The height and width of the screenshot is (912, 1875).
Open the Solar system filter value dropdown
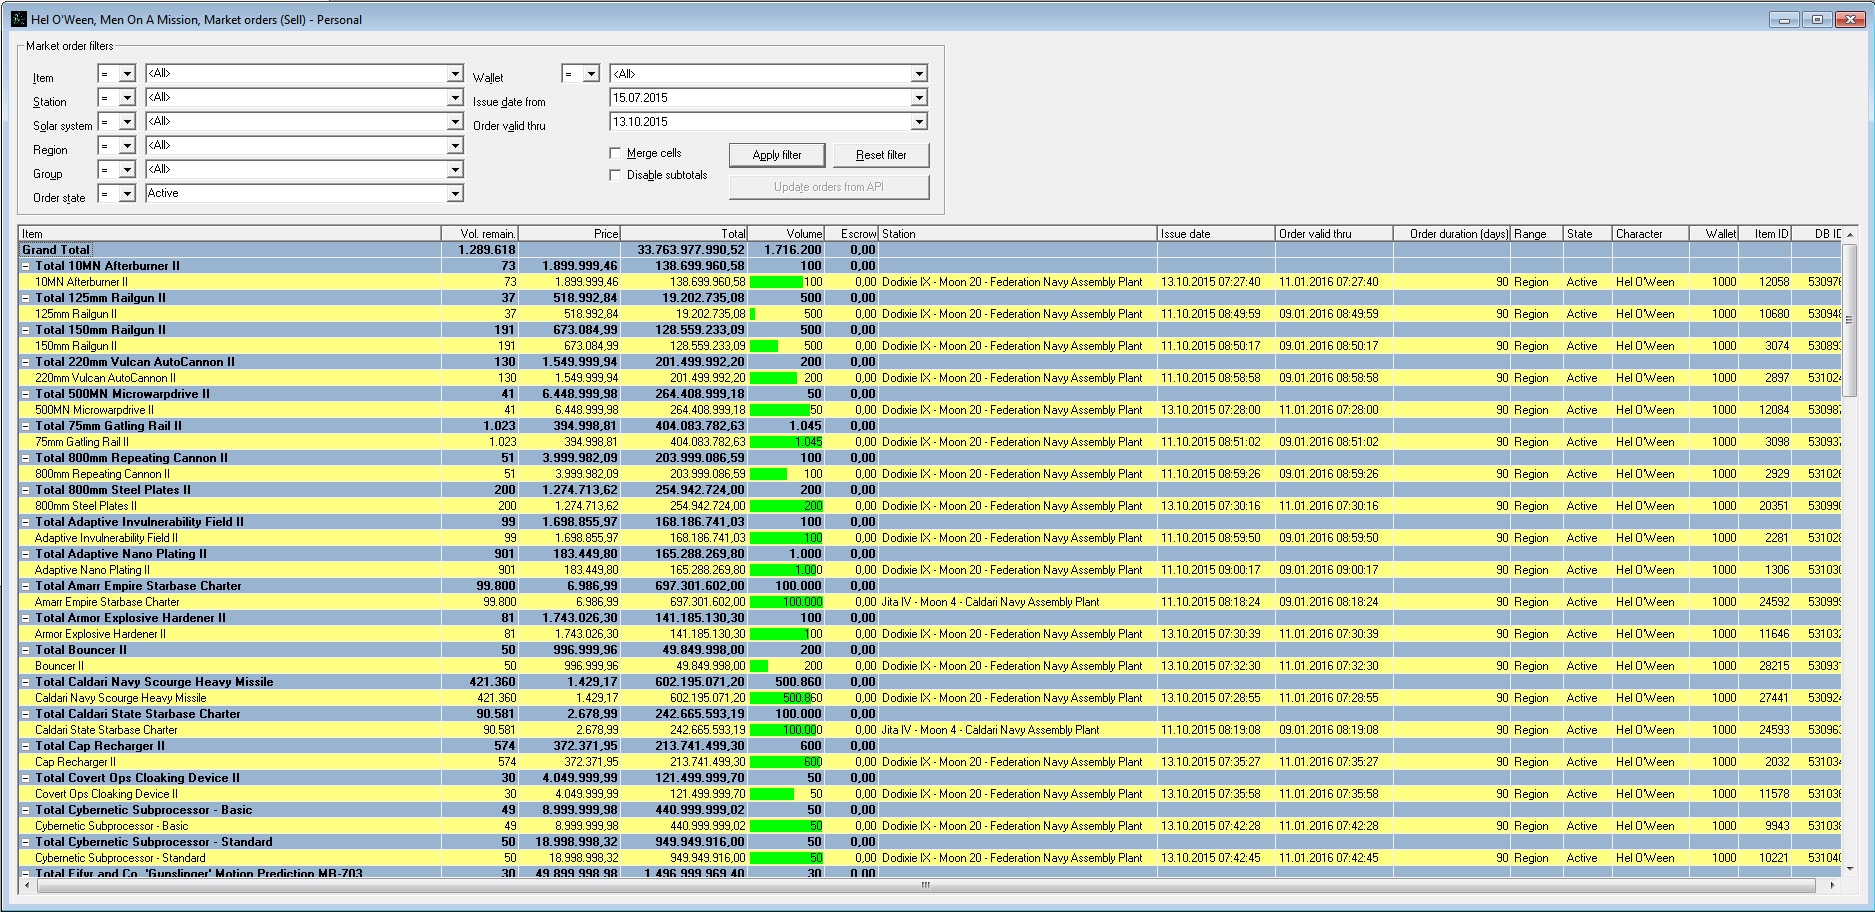point(455,122)
